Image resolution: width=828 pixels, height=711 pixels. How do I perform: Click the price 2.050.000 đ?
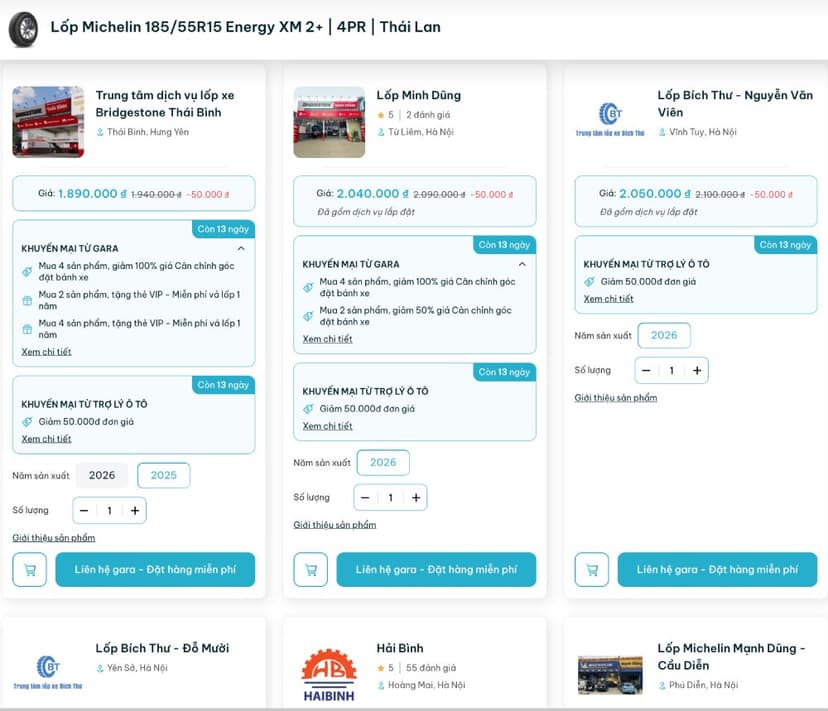click(655, 194)
